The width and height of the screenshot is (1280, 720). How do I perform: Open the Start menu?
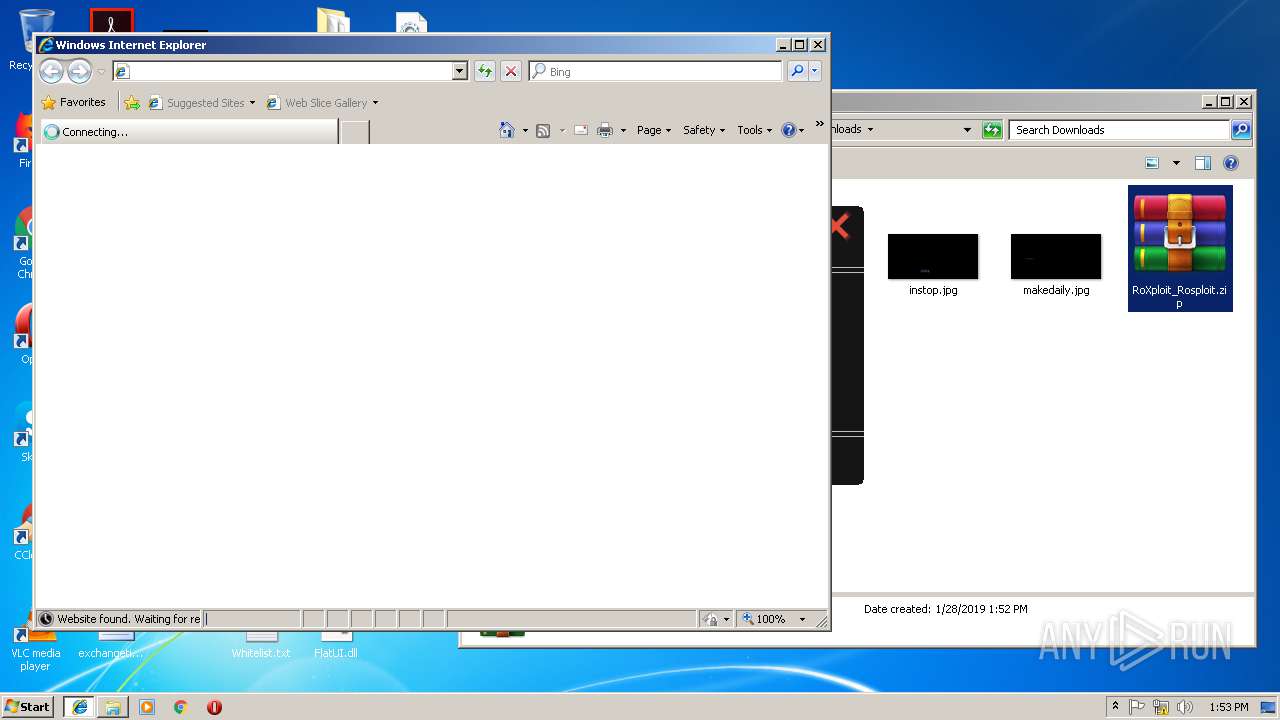coord(27,706)
